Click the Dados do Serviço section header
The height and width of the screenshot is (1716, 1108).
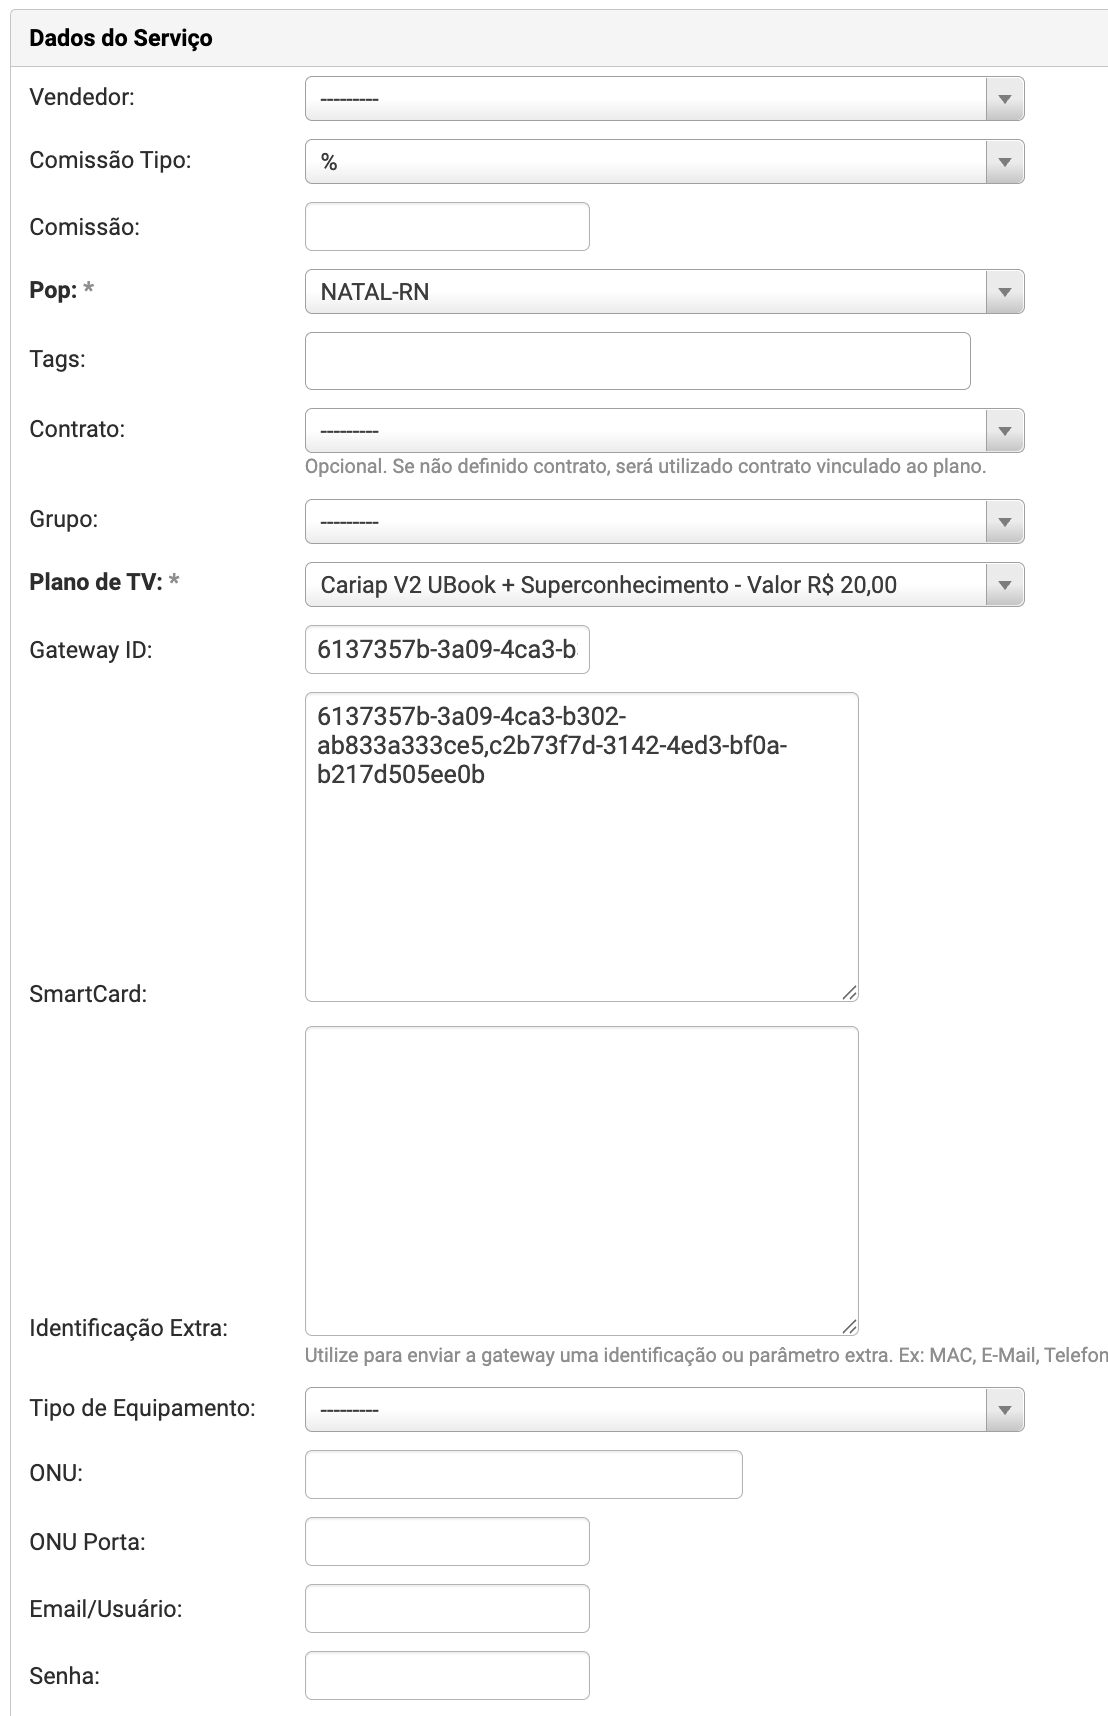[121, 38]
